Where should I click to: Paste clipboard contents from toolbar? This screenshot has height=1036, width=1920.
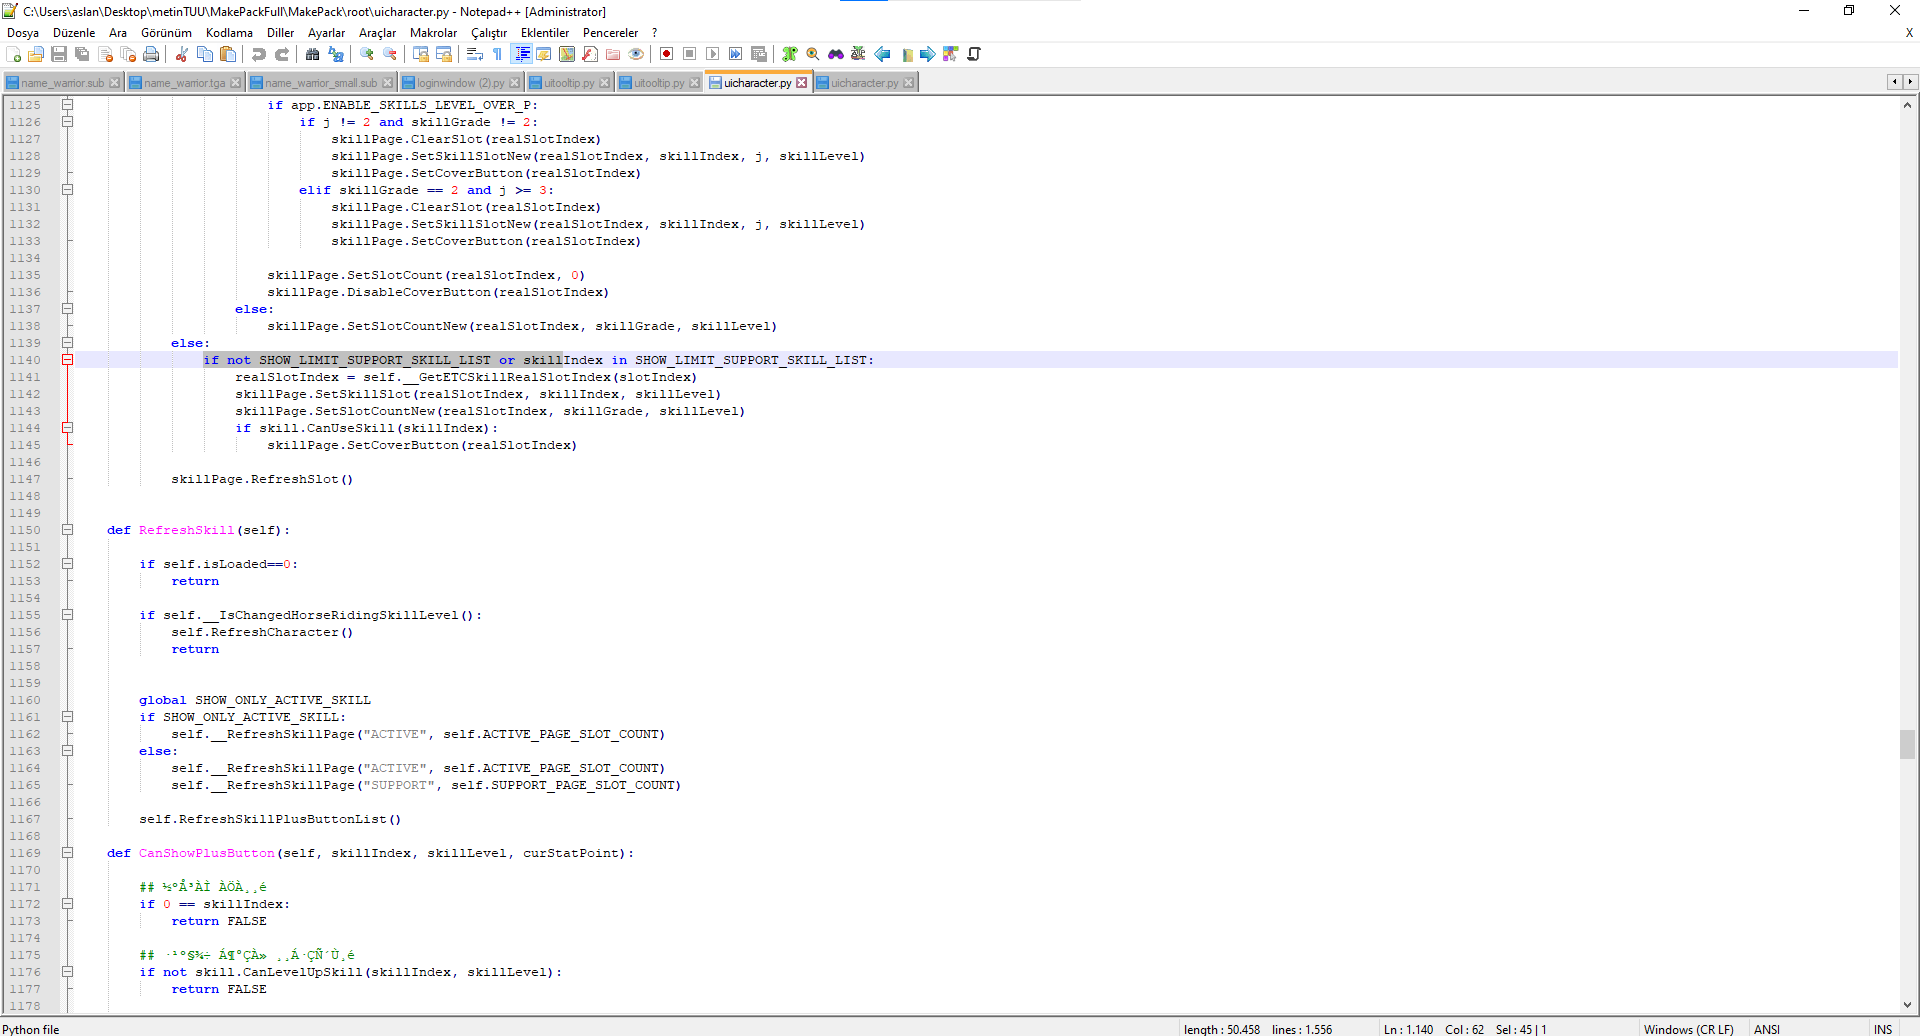click(228, 54)
